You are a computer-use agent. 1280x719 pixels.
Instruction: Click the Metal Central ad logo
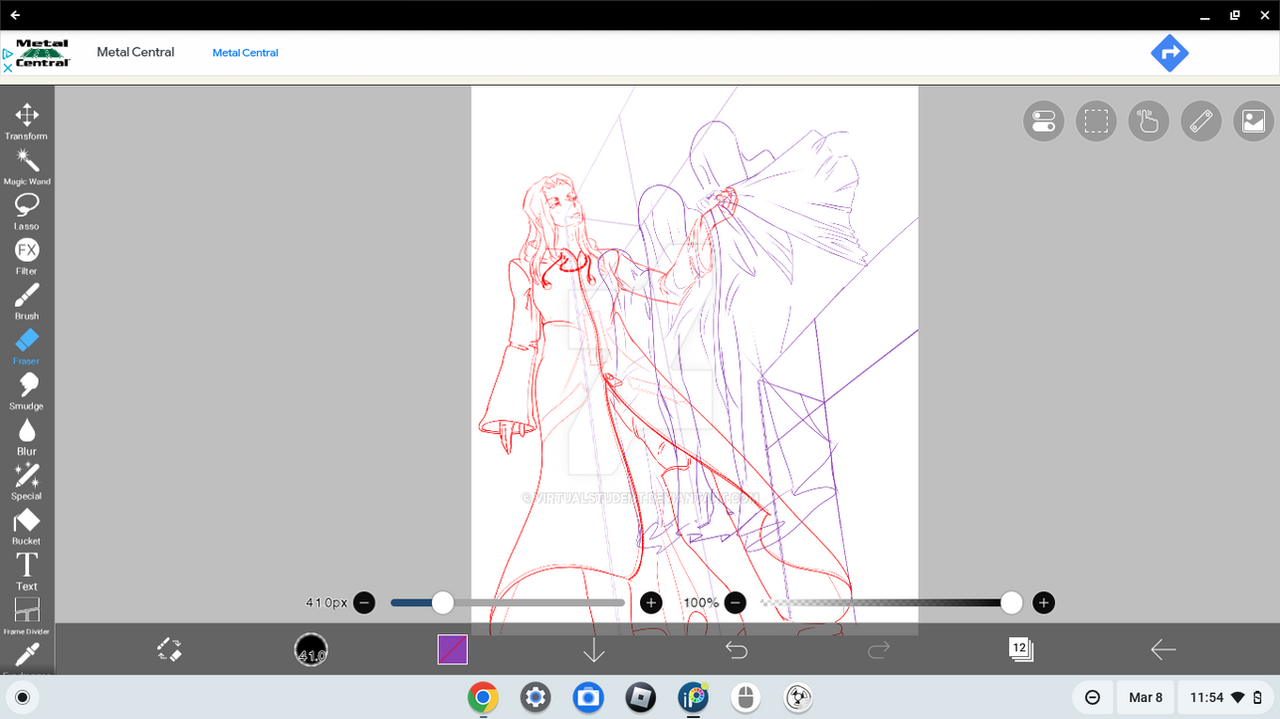click(43, 53)
